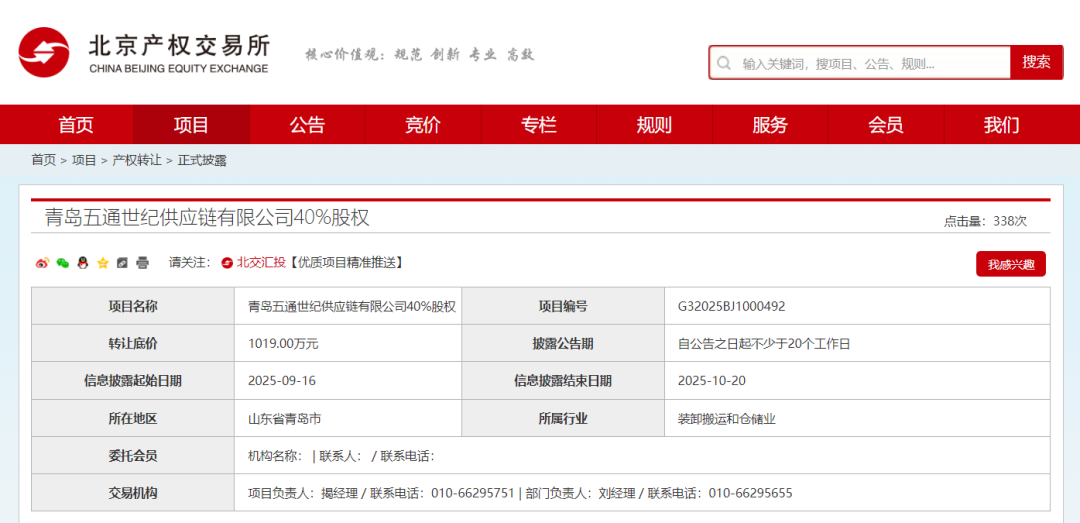Click 自公告之日起不少于20个工作日 text
The width and height of the screenshot is (1080, 523).
coord(764,344)
